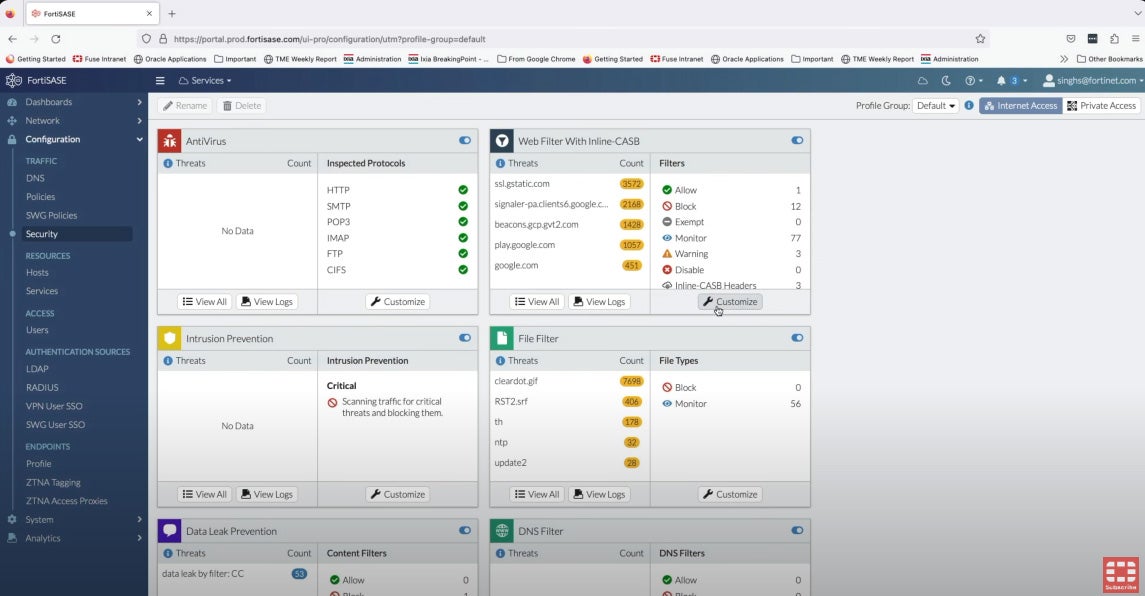This screenshot has width=1145, height=596.
Task: Open the help question mark icon
Action: click(x=970, y=80)
